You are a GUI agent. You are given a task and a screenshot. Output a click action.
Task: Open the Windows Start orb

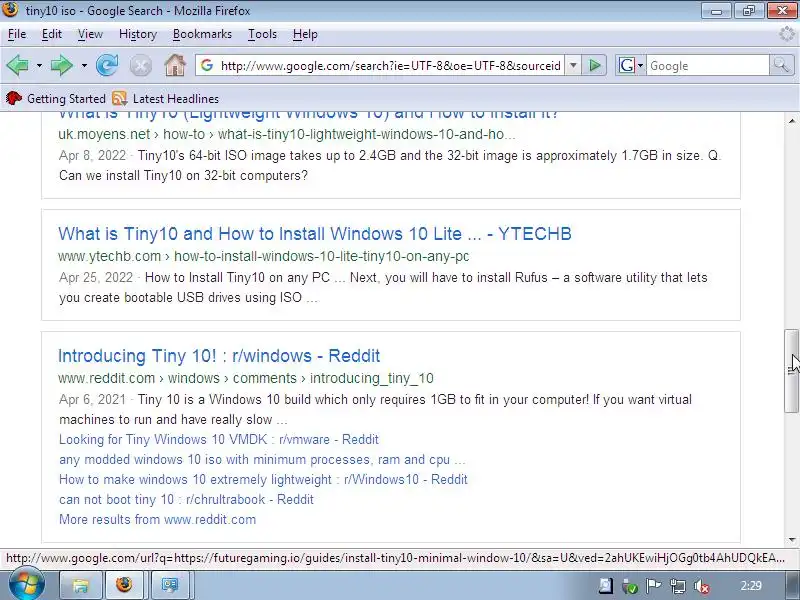tap(27, 584)
